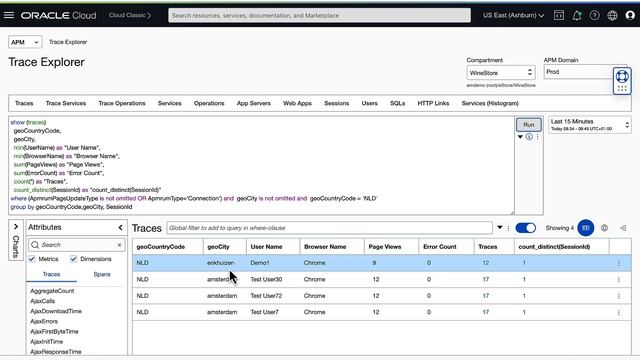This screenshot has width=640, height=360.
Task: Open the SQLs tab
Action: tap(397, 103)
